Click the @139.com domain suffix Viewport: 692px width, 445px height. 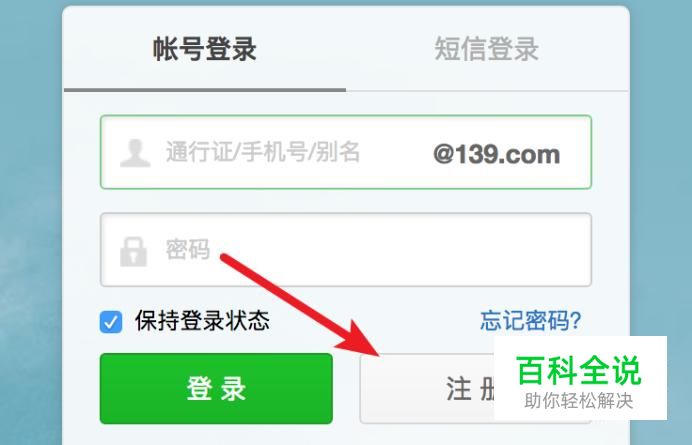pos(497,155)
